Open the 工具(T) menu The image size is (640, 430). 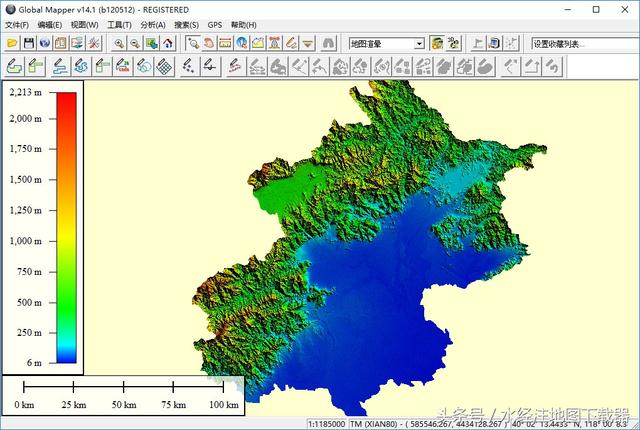[119, 25]
